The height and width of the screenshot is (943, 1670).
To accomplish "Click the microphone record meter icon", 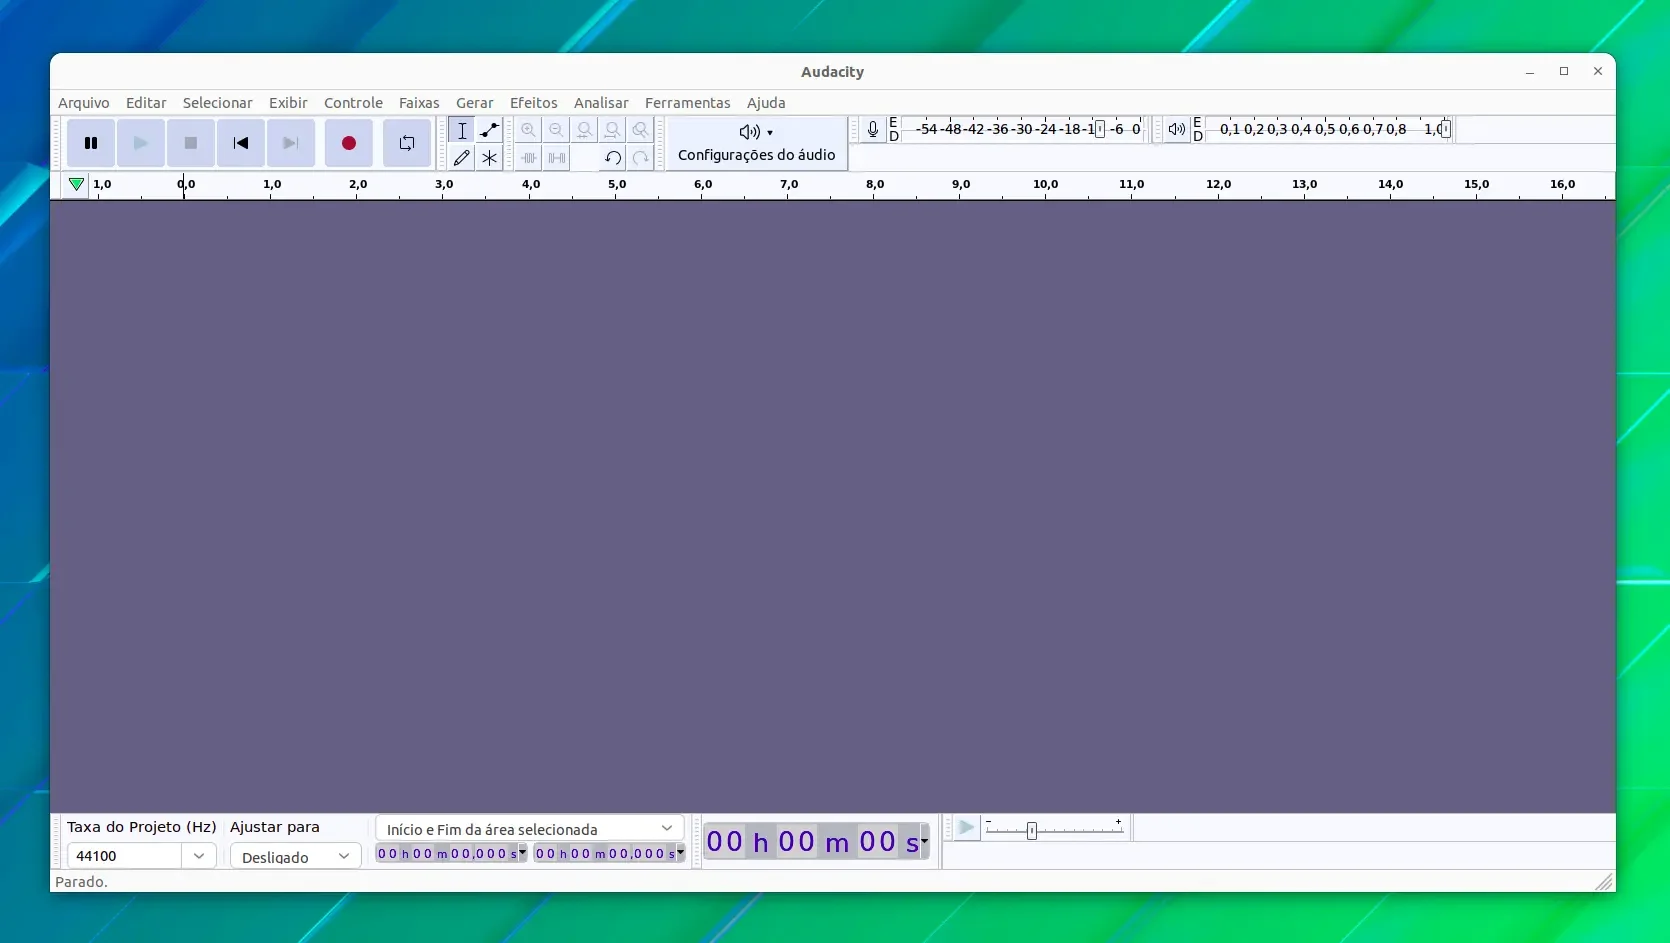I will pos(873,130).
